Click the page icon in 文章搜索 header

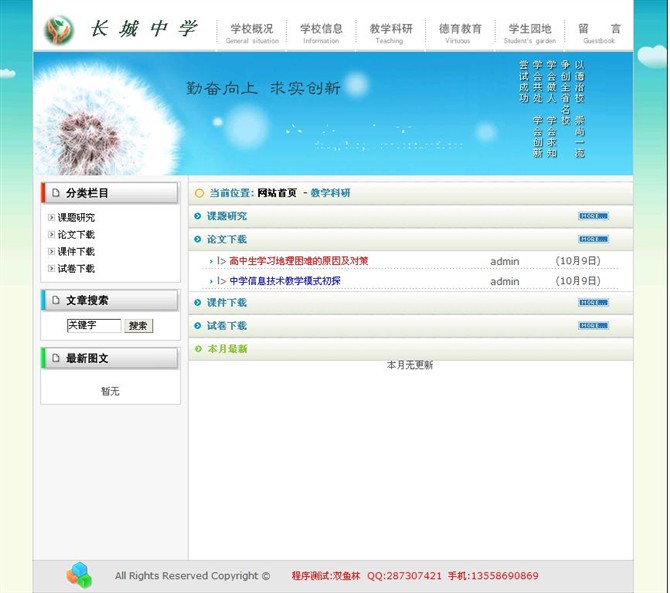[56, 300]
